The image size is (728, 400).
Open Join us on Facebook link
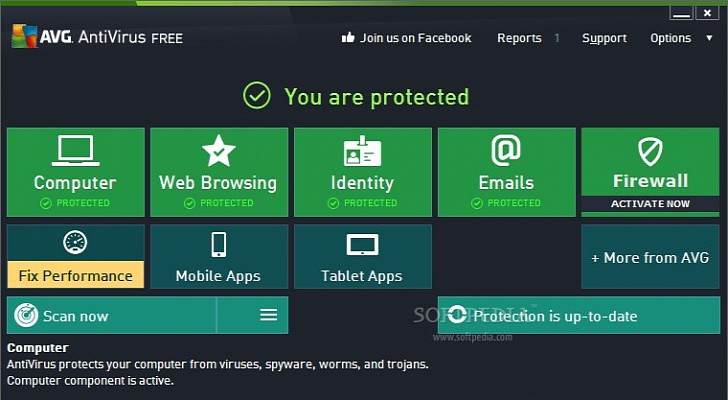tap(415, 38)
